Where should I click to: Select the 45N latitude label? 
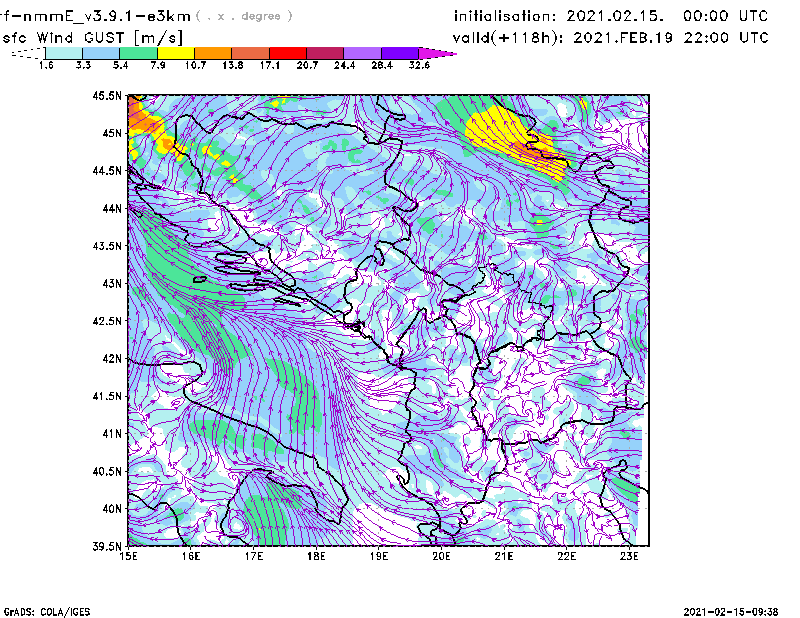[x=113, y=133]
